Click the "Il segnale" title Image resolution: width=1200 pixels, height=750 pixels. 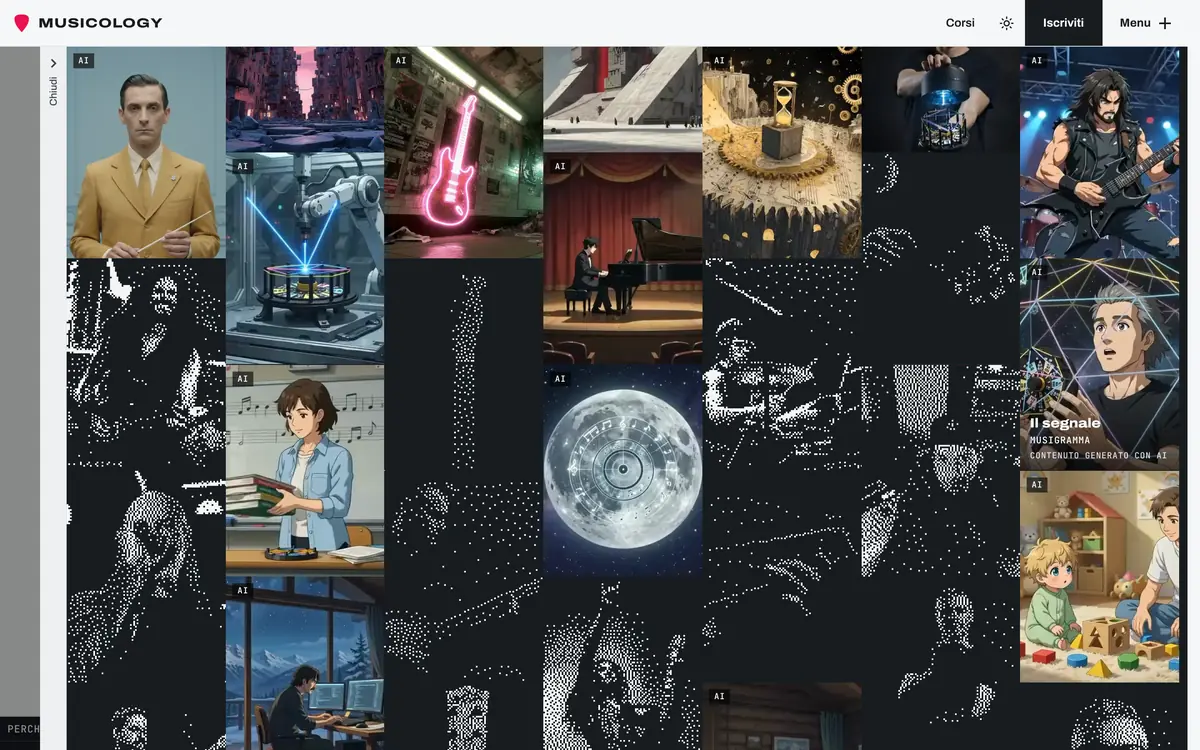[1065, 423]
